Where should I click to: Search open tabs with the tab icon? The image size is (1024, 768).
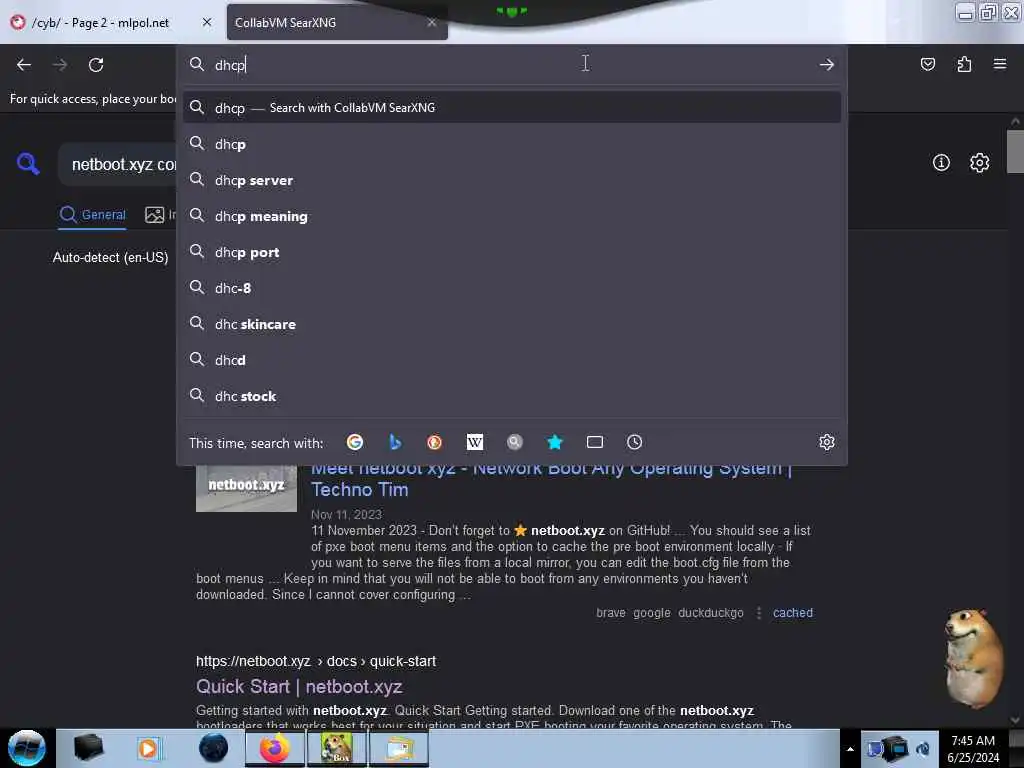pyautogui.click(x=594, y=442)
